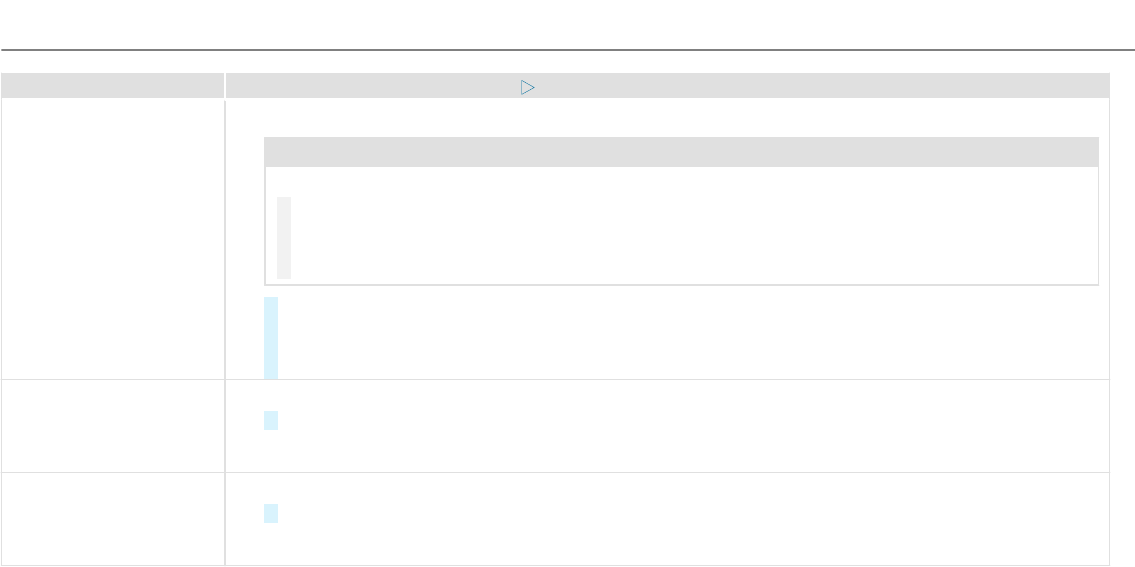The height and width of the screenshot is (567, 1135).
Task: Click the gray title bar of the nested box
Action: coord(680,152)
